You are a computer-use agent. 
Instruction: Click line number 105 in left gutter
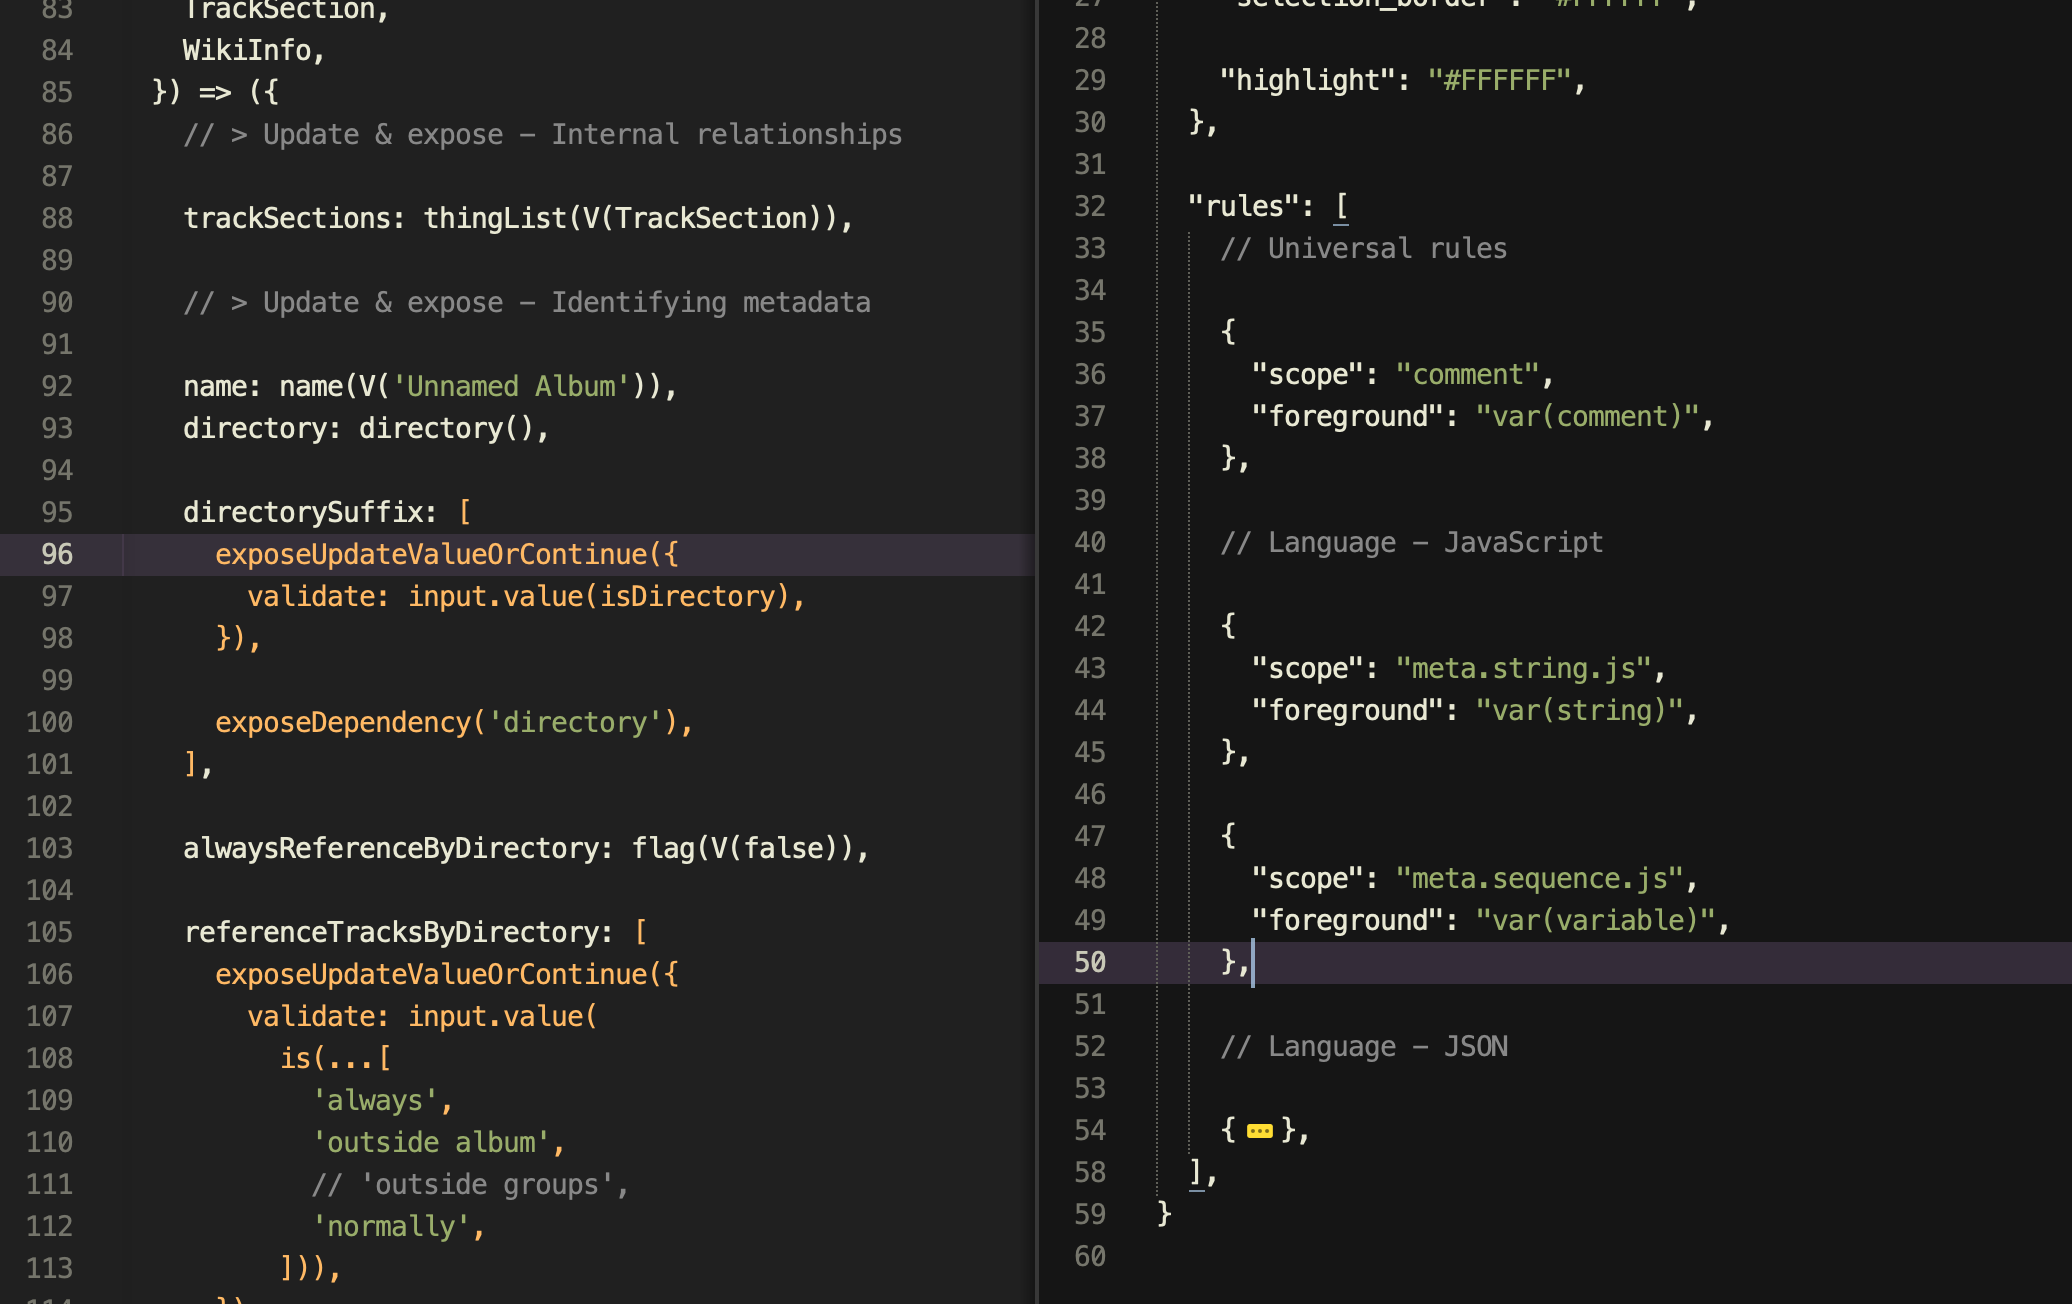click(x=49, y=932)
